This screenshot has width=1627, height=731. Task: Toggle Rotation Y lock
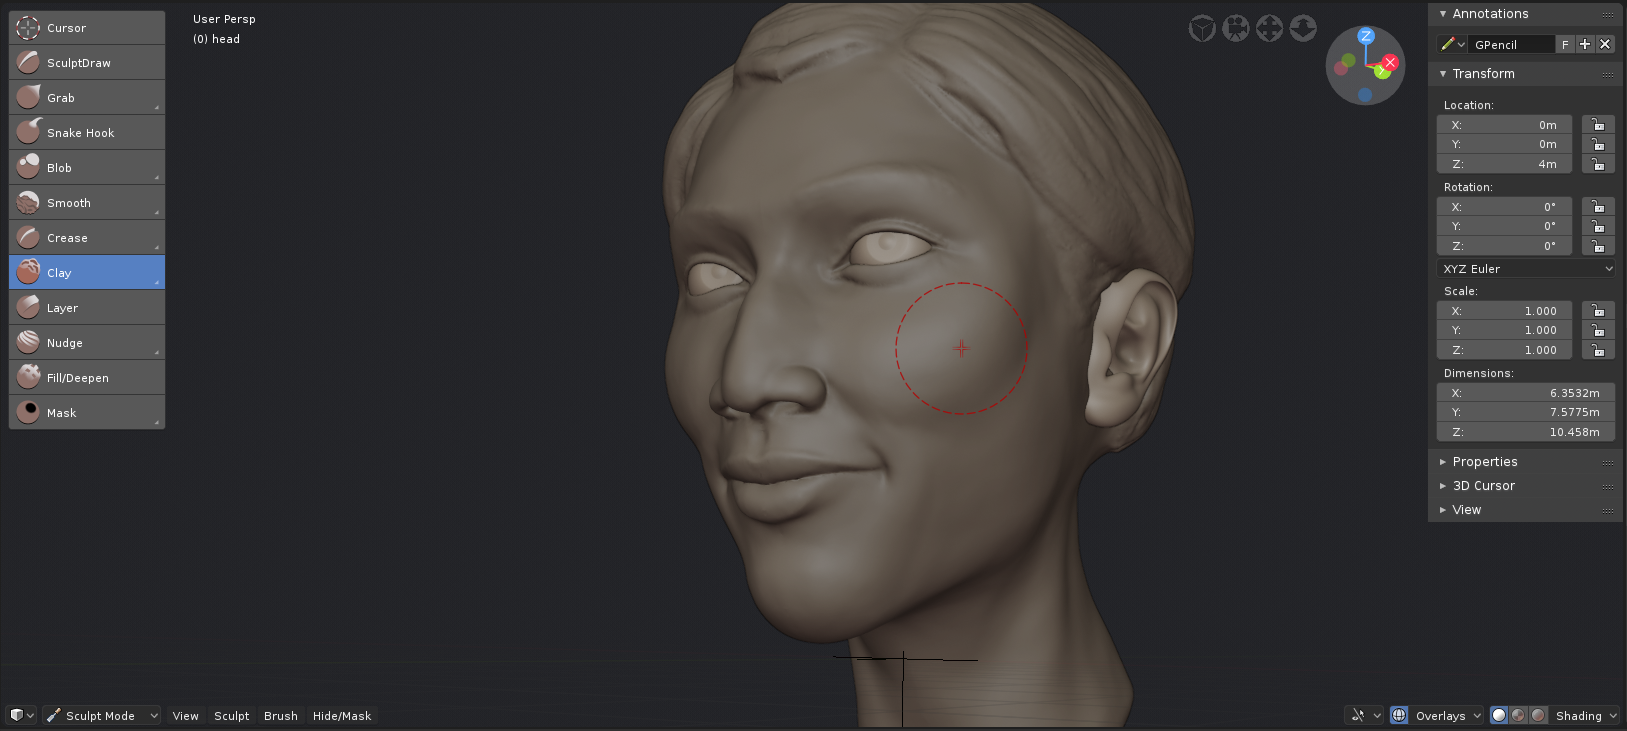pos(1598,226)
